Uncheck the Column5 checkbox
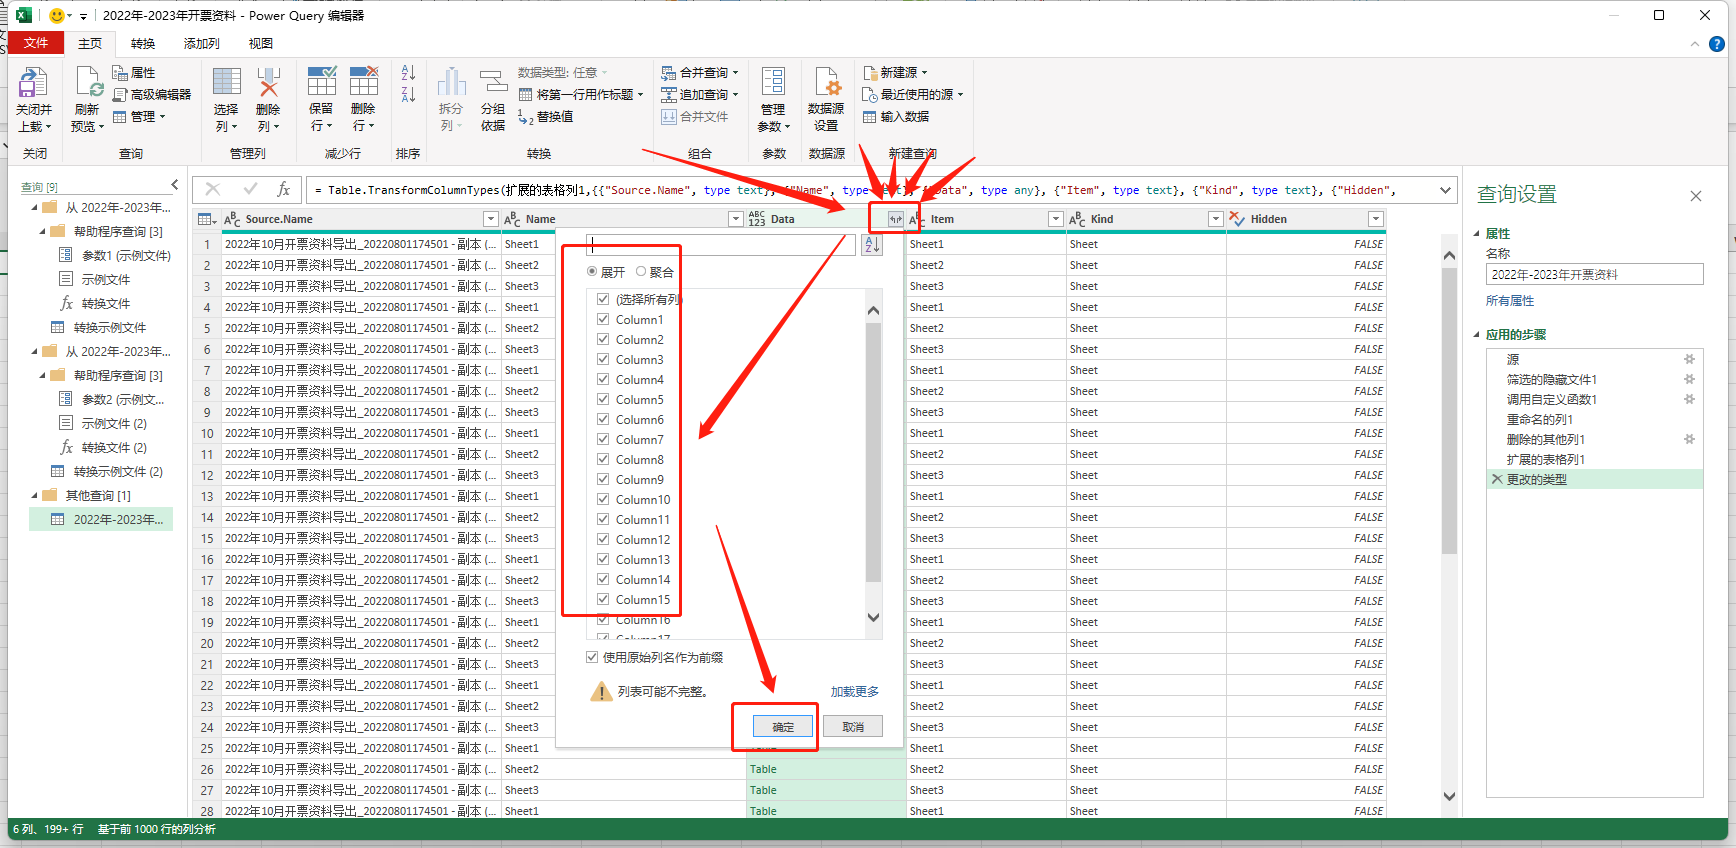 point(603,399)
